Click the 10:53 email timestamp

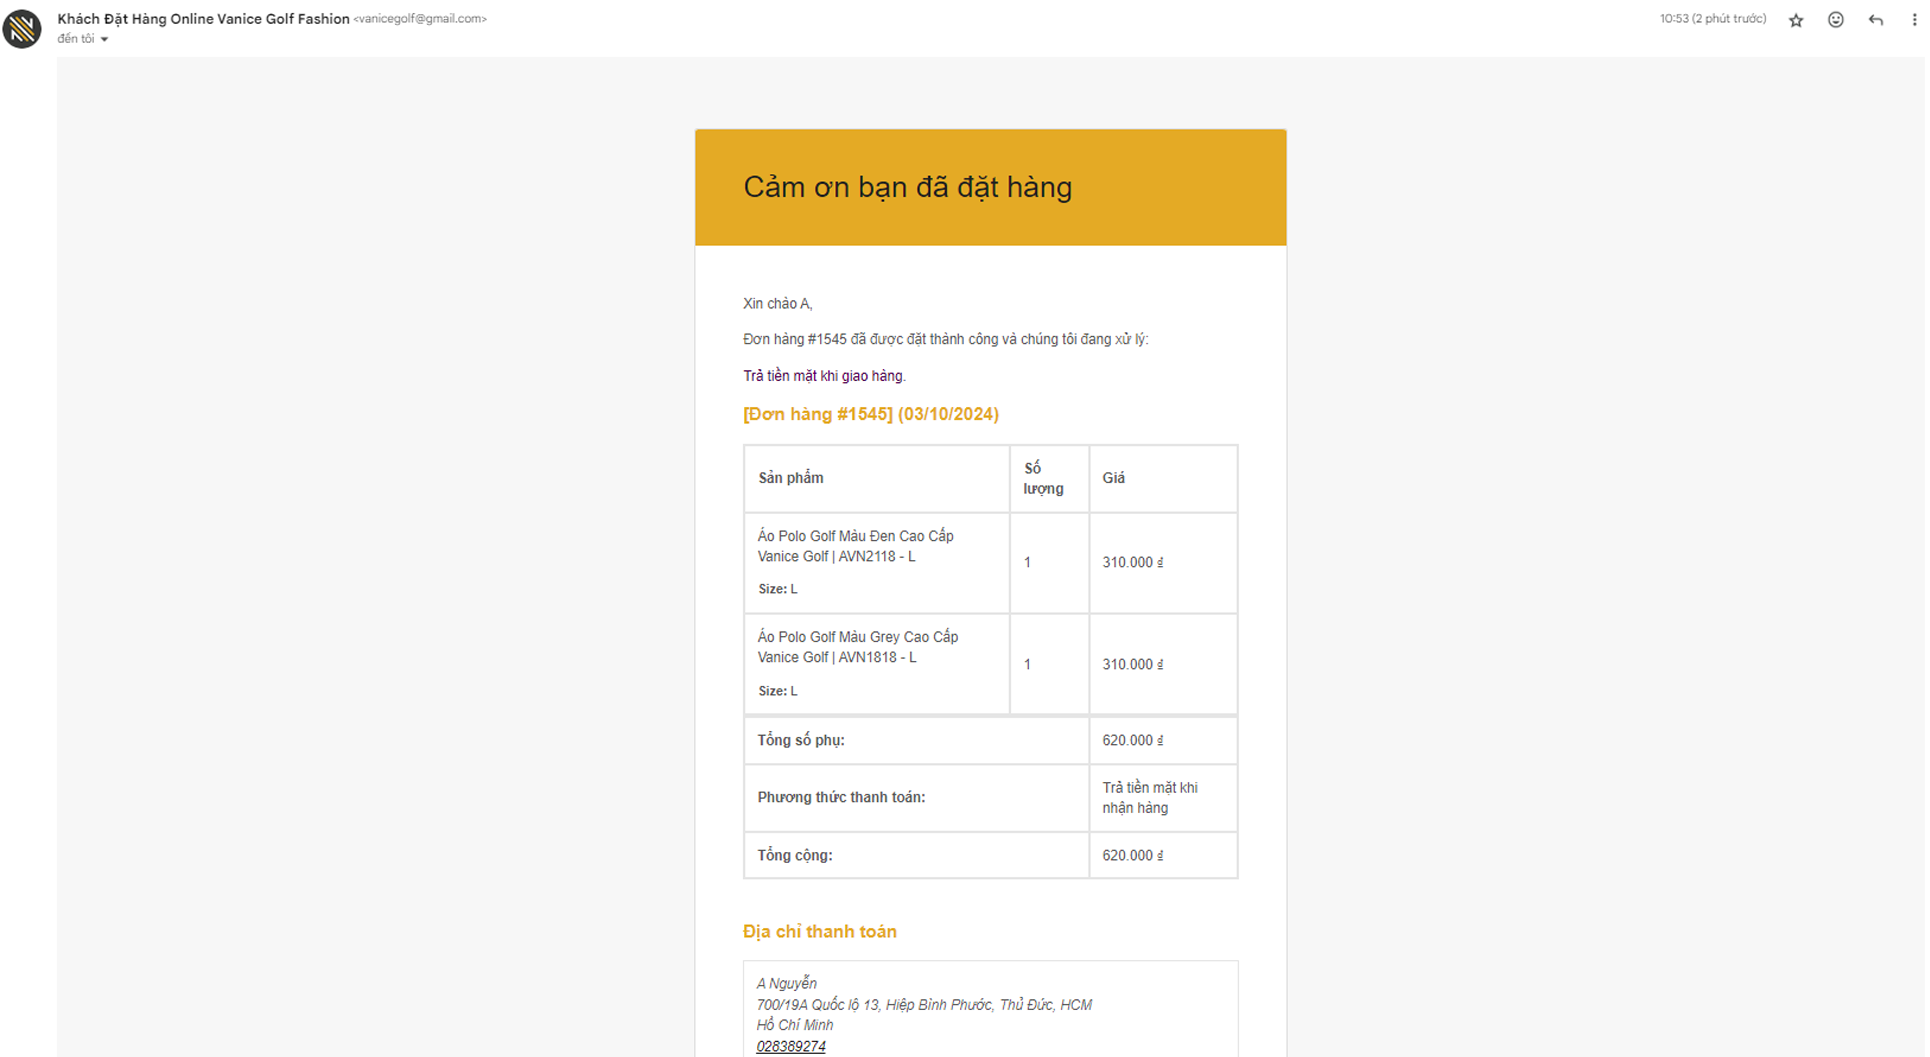(x=1712, y=19)
